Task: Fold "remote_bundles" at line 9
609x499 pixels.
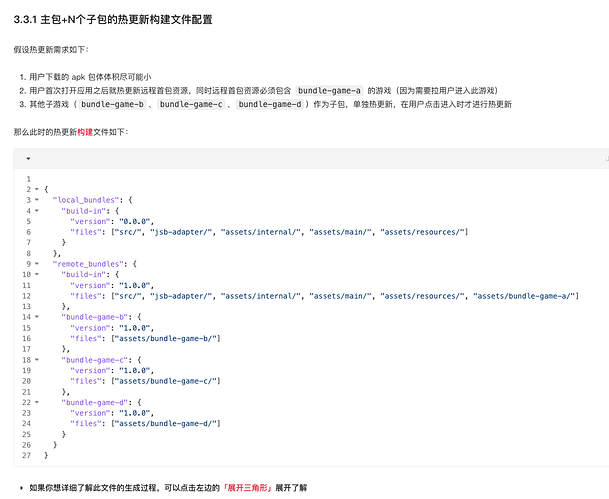Action: (37, 264)
